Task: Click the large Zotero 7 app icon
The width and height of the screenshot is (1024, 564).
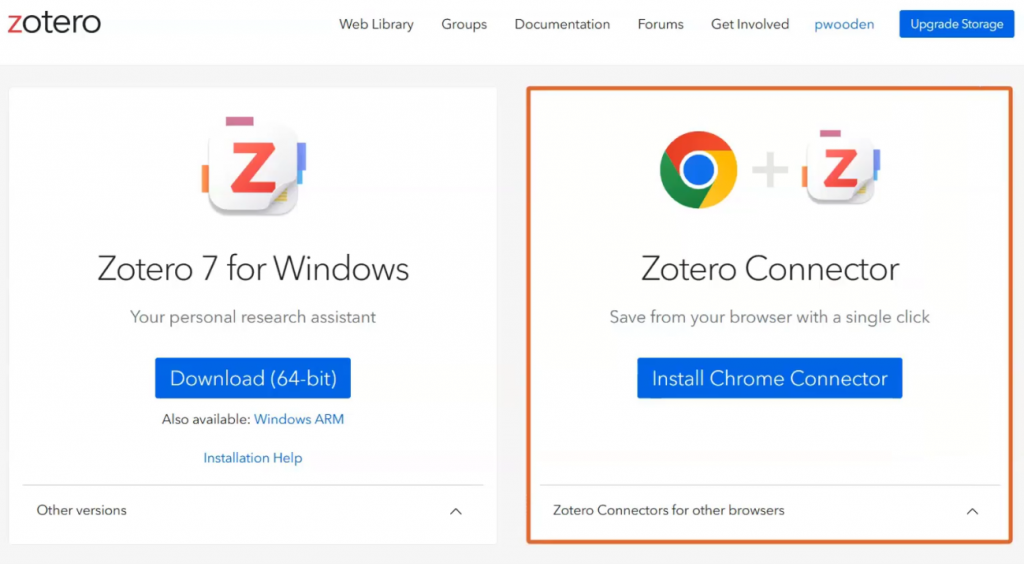Action: [253, 167]
